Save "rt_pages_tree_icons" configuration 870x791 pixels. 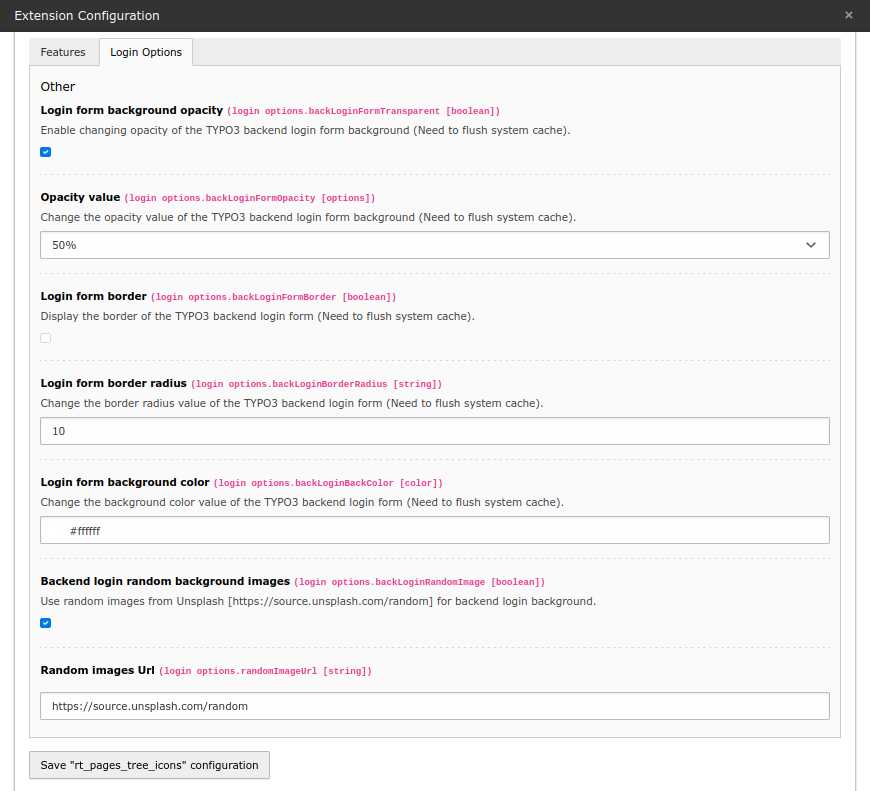coord(149,765)
